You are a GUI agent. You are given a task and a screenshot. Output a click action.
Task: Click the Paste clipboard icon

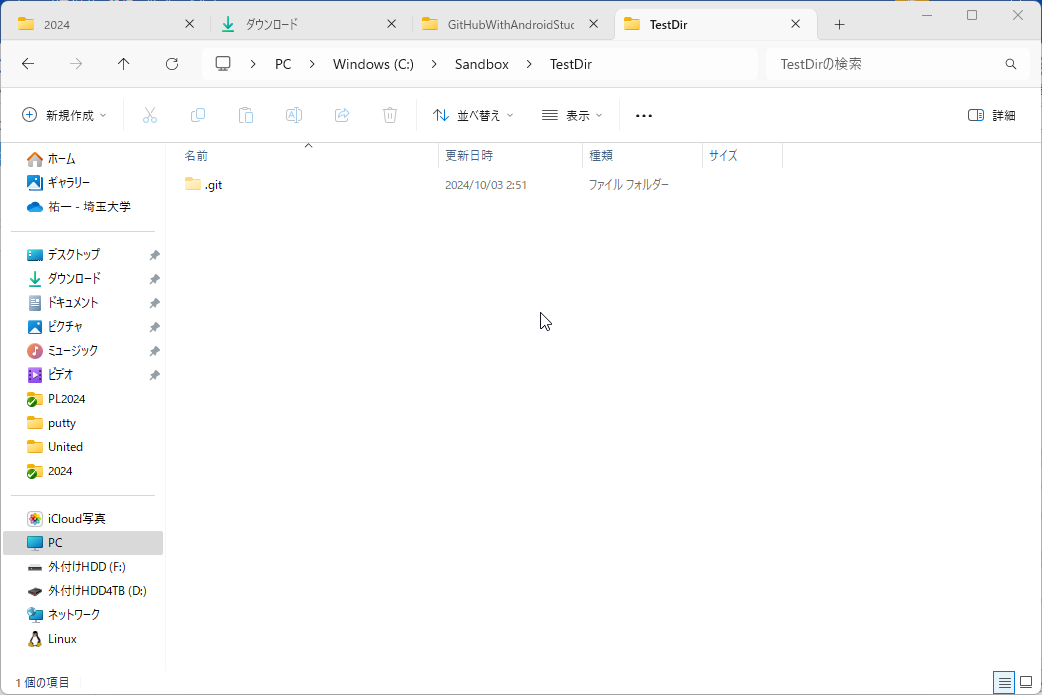[246, 115]
